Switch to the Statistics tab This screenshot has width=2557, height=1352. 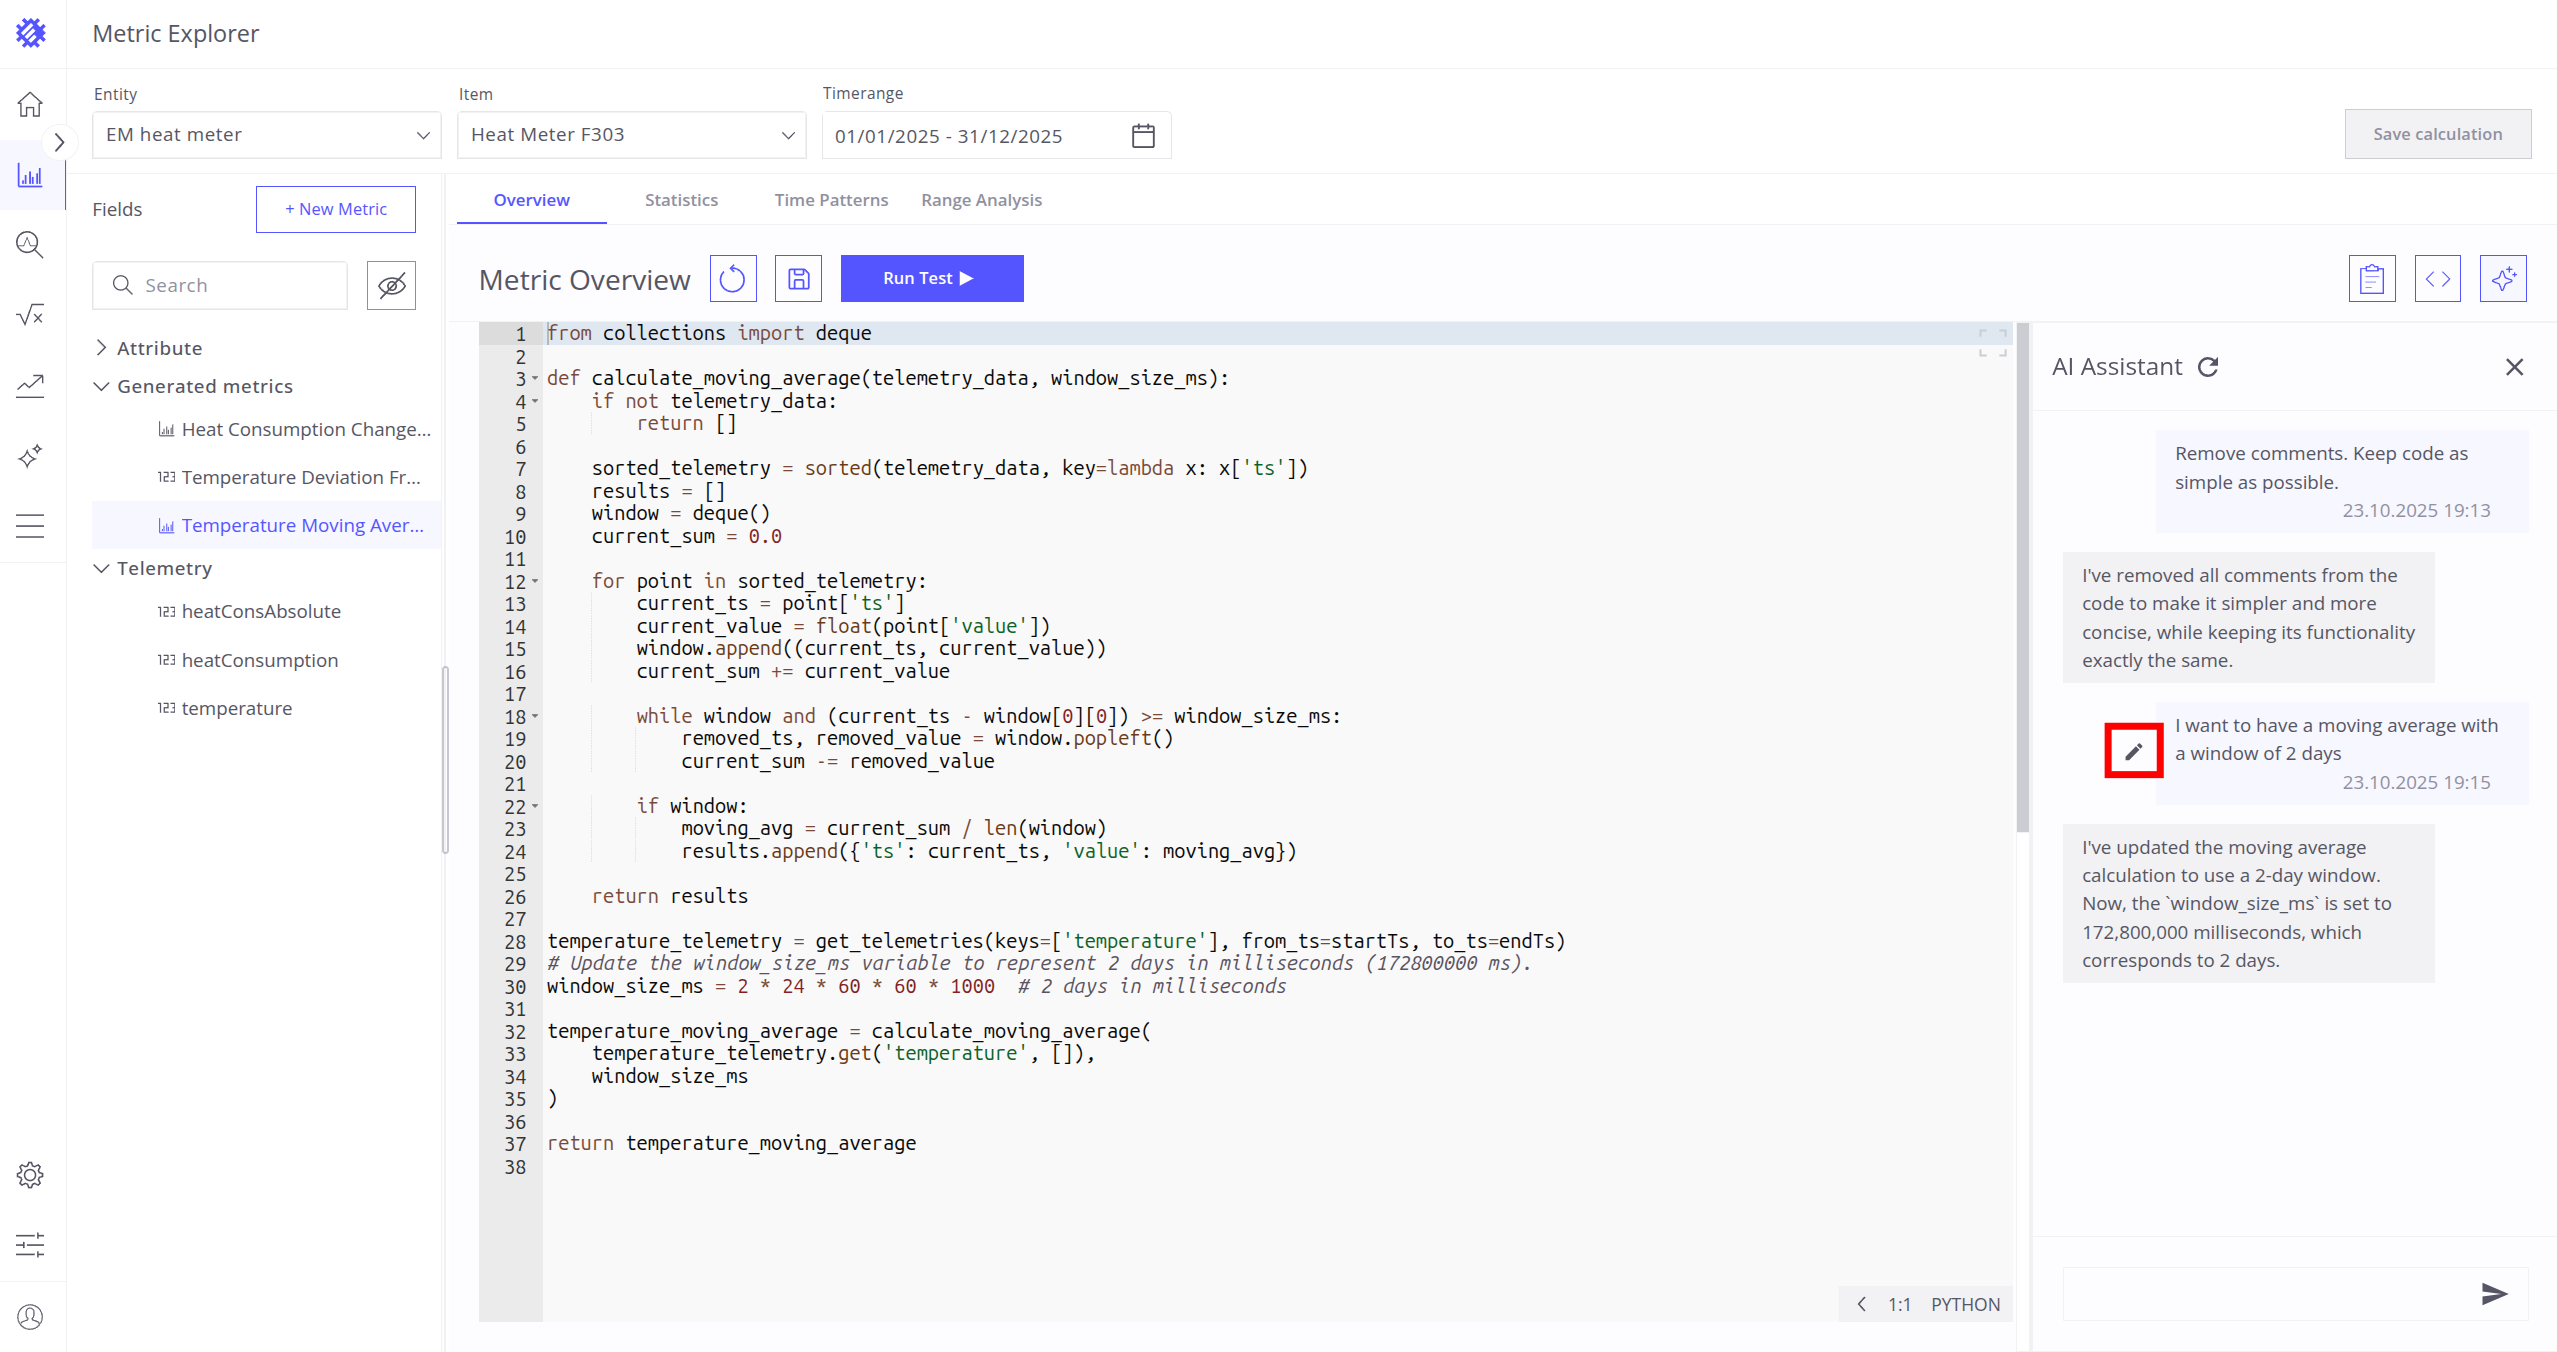click(x=681, y=200)
